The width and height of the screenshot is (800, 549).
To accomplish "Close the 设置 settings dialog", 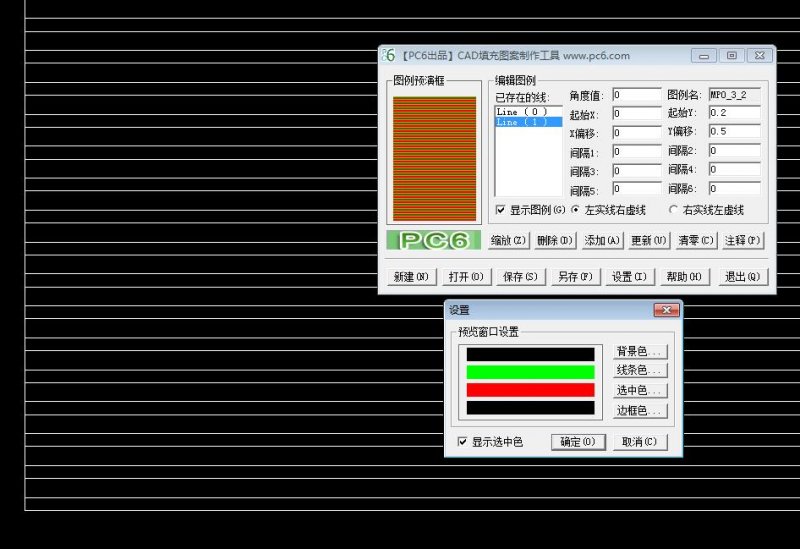I will click(666, 310).
